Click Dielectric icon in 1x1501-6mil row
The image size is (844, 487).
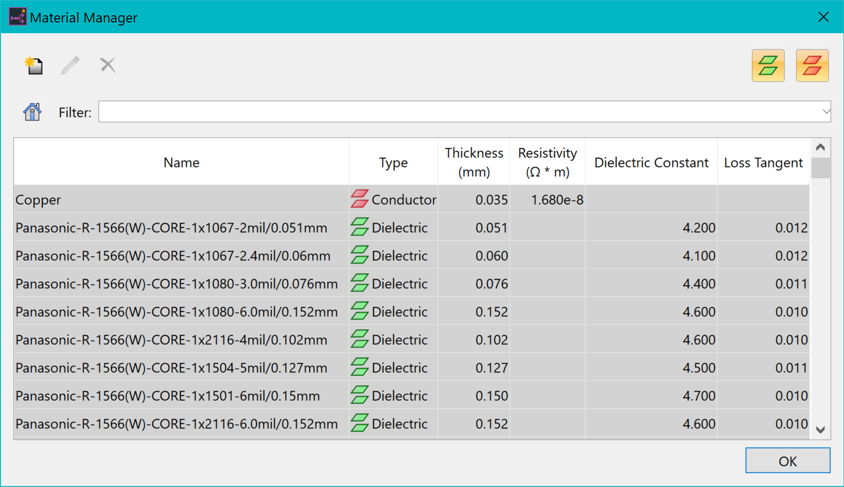tap(360, 395)
